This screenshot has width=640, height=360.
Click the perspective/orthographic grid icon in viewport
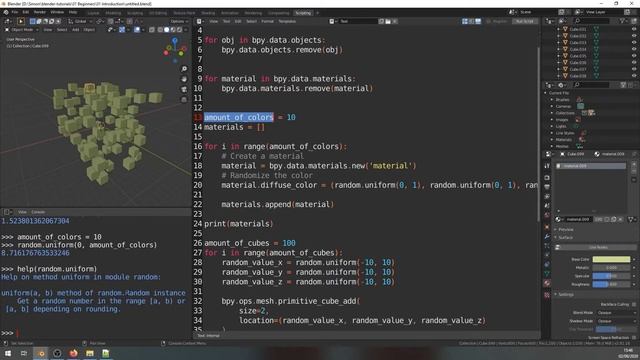[184, 100]
